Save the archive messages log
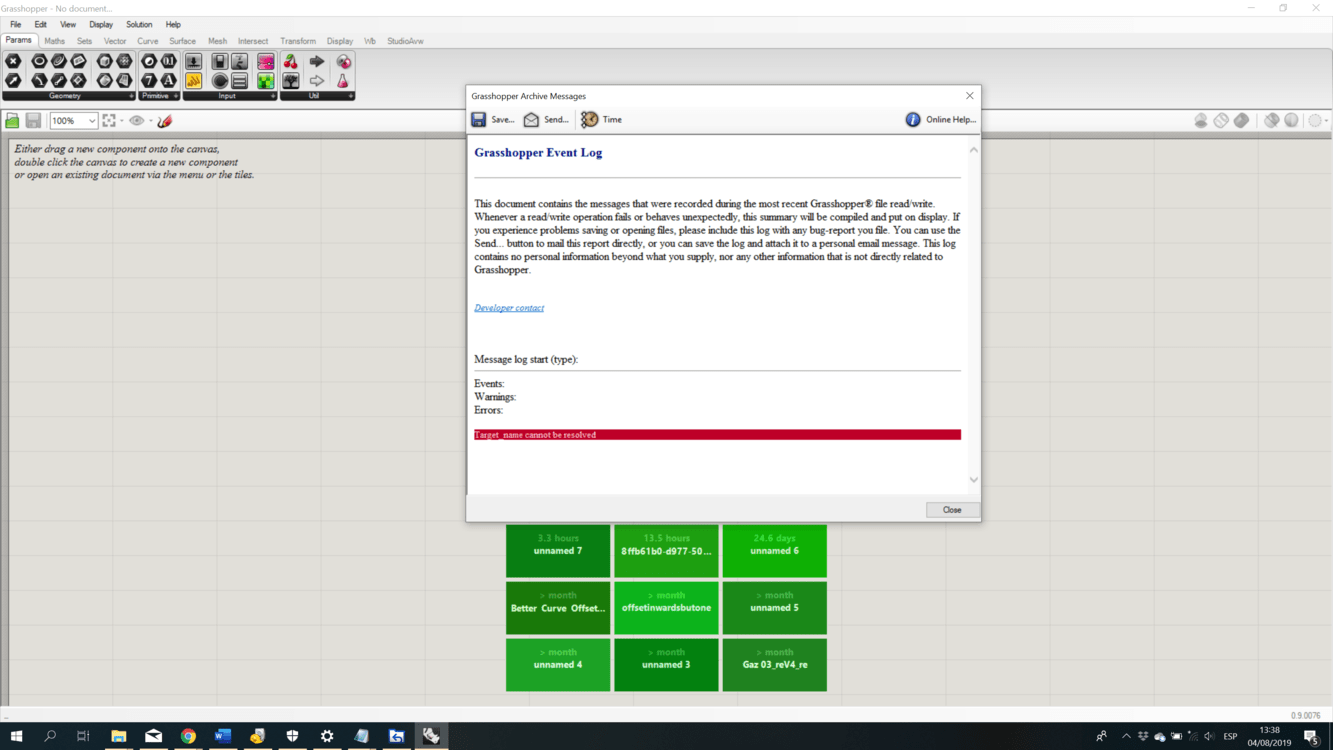Viewport: 1333px width, 750px height. point(493,120)
